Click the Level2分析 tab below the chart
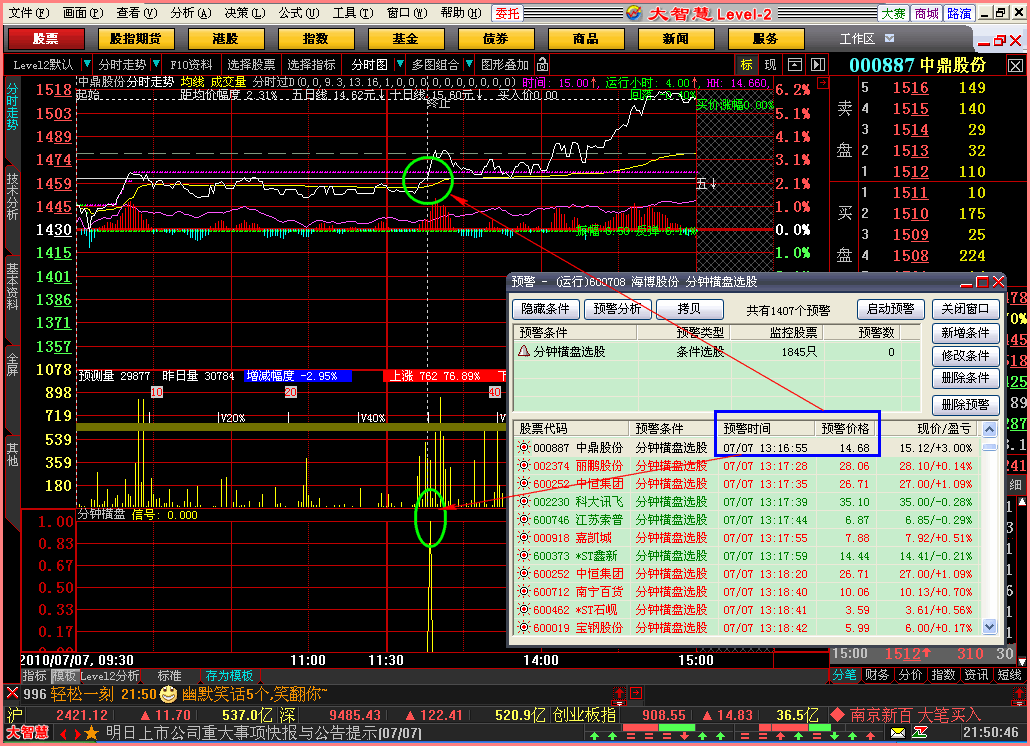This screenshot has height=746, width=1030. [x=110, y=676]
